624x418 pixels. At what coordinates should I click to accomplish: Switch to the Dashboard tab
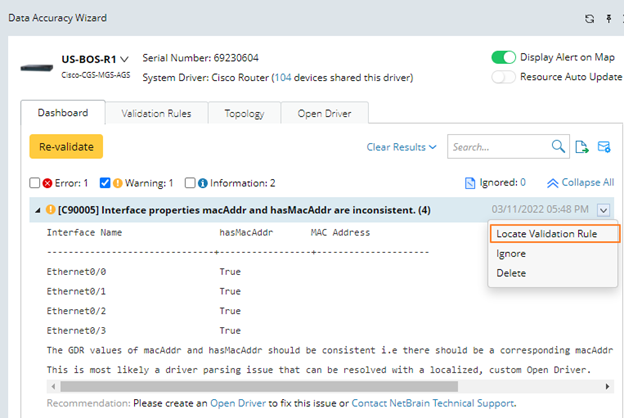[x=63, y=113]
